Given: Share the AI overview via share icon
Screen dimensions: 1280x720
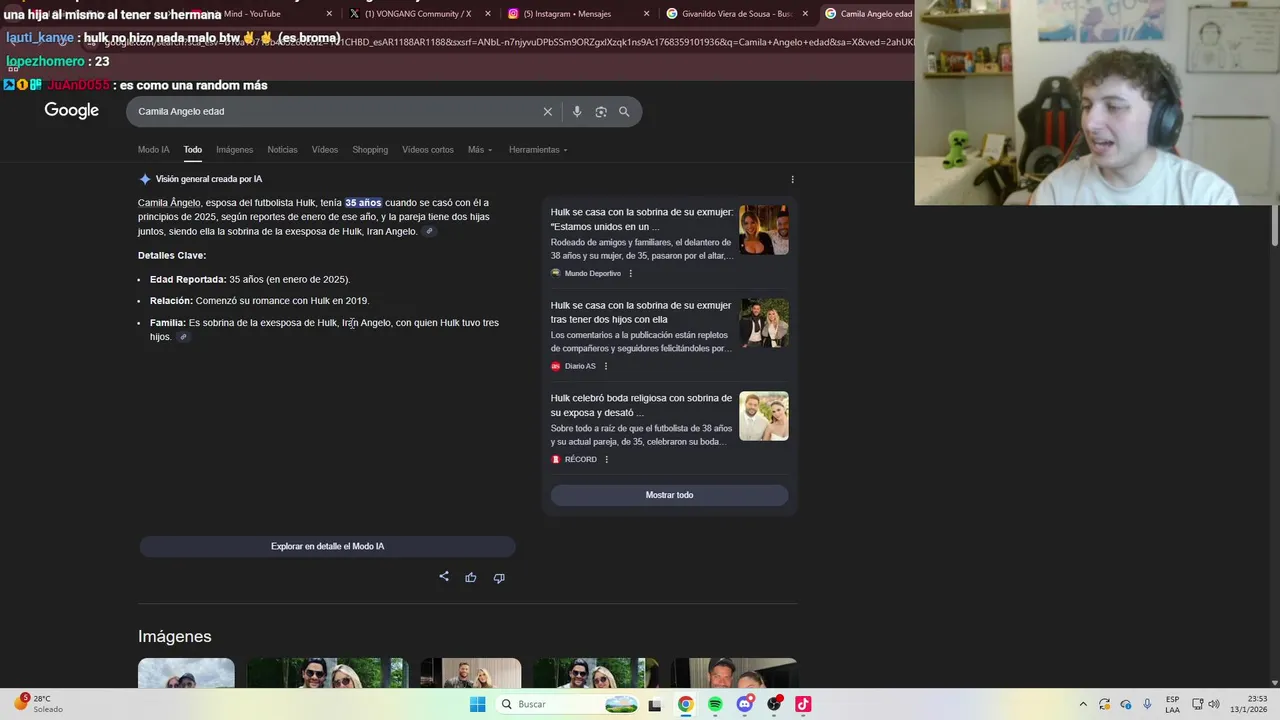Looking at the screenshot, I should click(444, 577).
